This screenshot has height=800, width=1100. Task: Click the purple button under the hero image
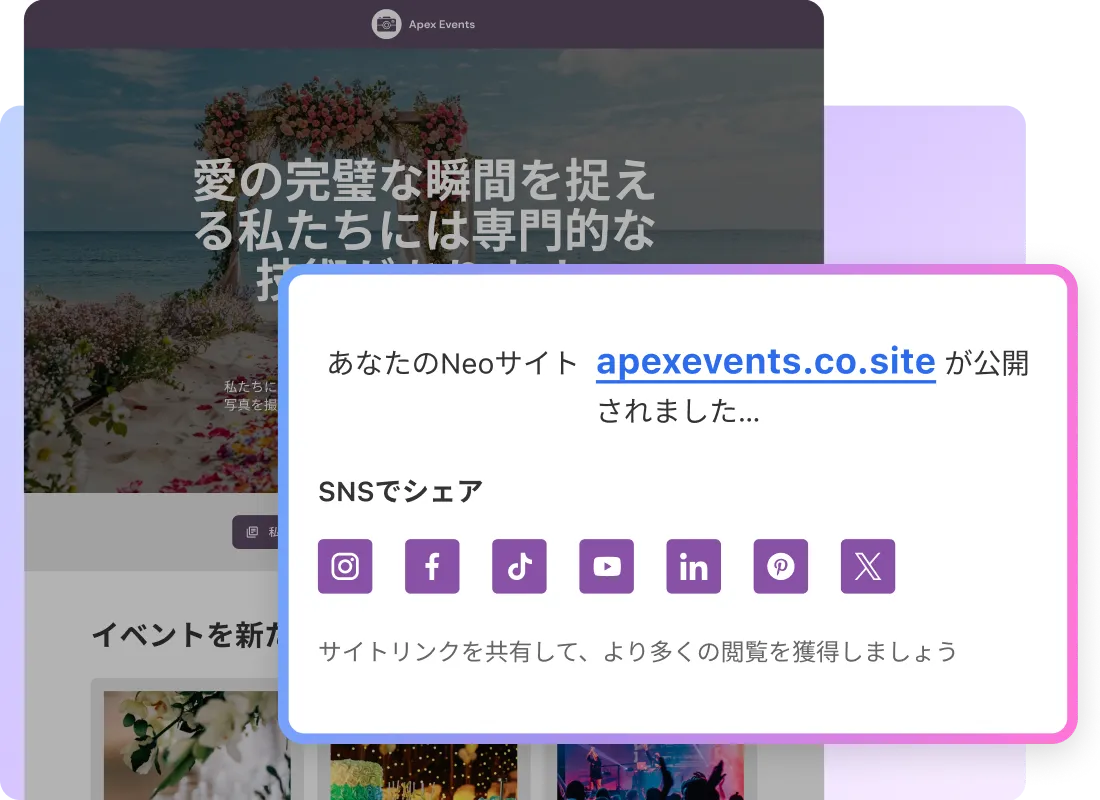256,532
